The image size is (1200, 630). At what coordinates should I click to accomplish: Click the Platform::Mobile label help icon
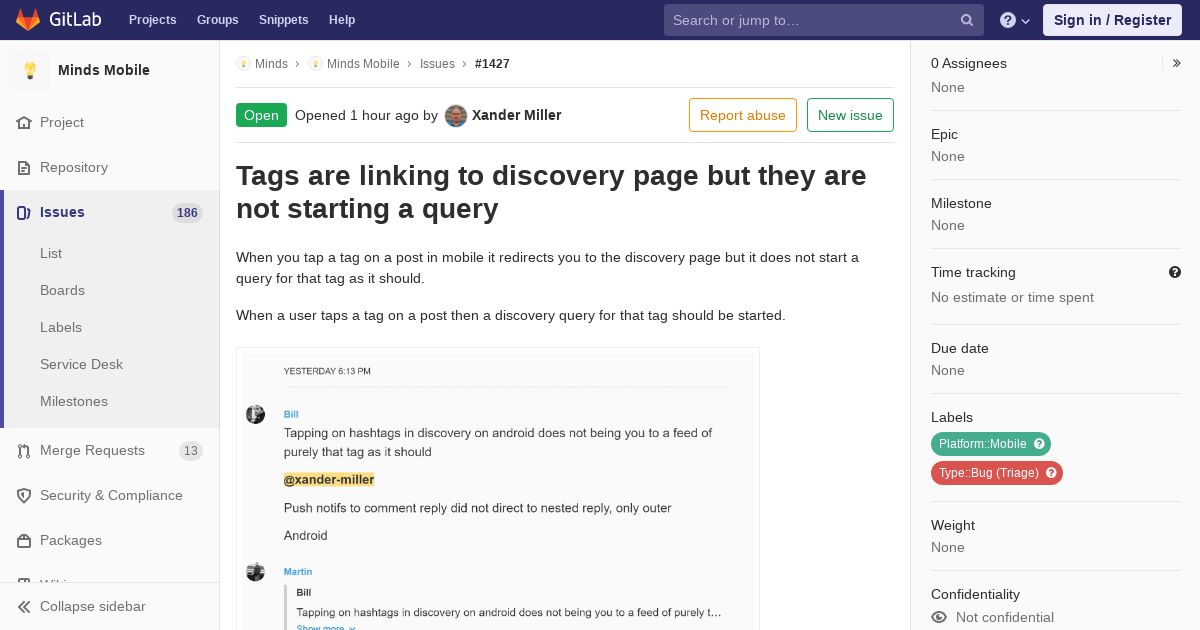[1039, 444]
